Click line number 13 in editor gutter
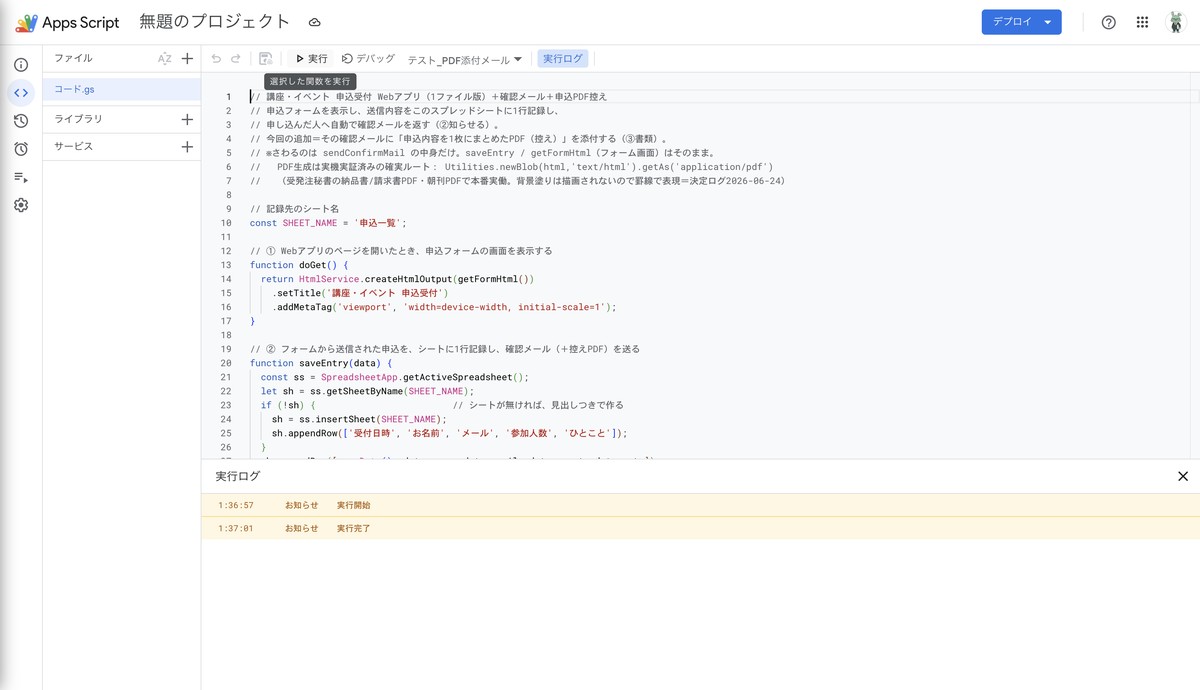1200x690 pixels. click(227, 265)
